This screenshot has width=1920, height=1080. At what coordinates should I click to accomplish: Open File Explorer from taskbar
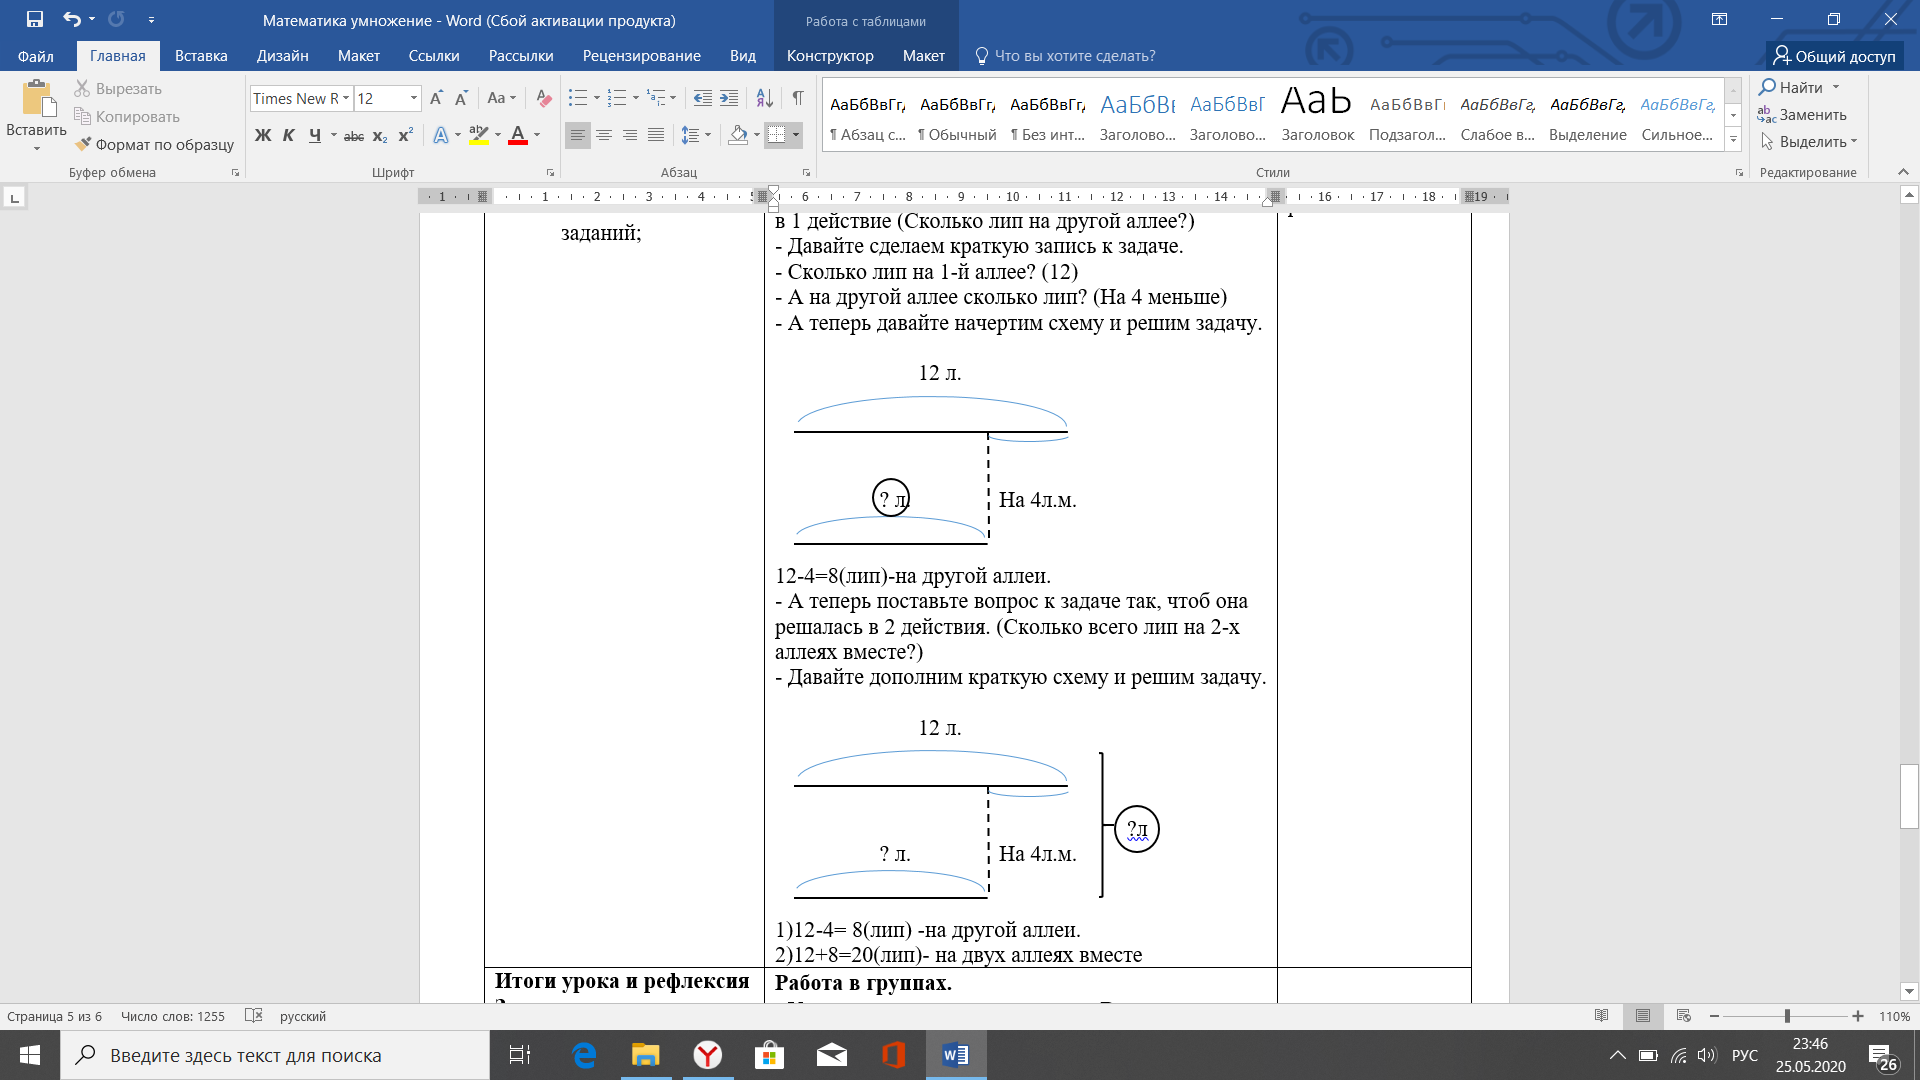[646, 1055]
